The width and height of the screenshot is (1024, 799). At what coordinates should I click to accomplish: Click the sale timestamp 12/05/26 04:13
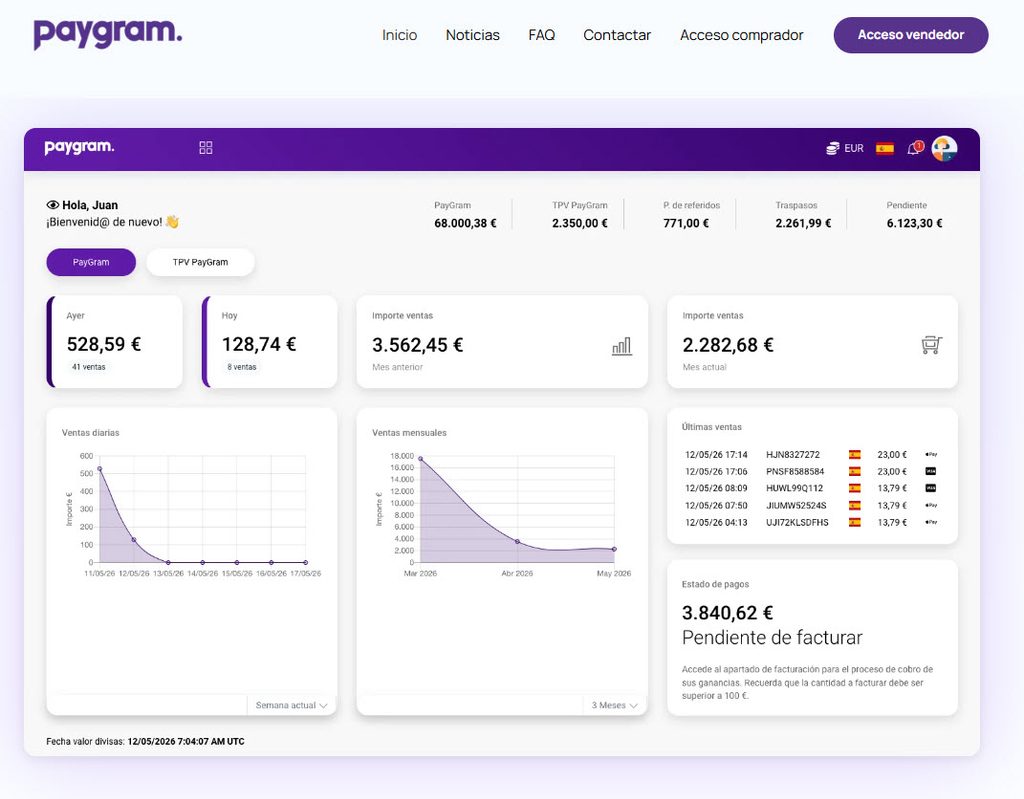click(716, 523)
